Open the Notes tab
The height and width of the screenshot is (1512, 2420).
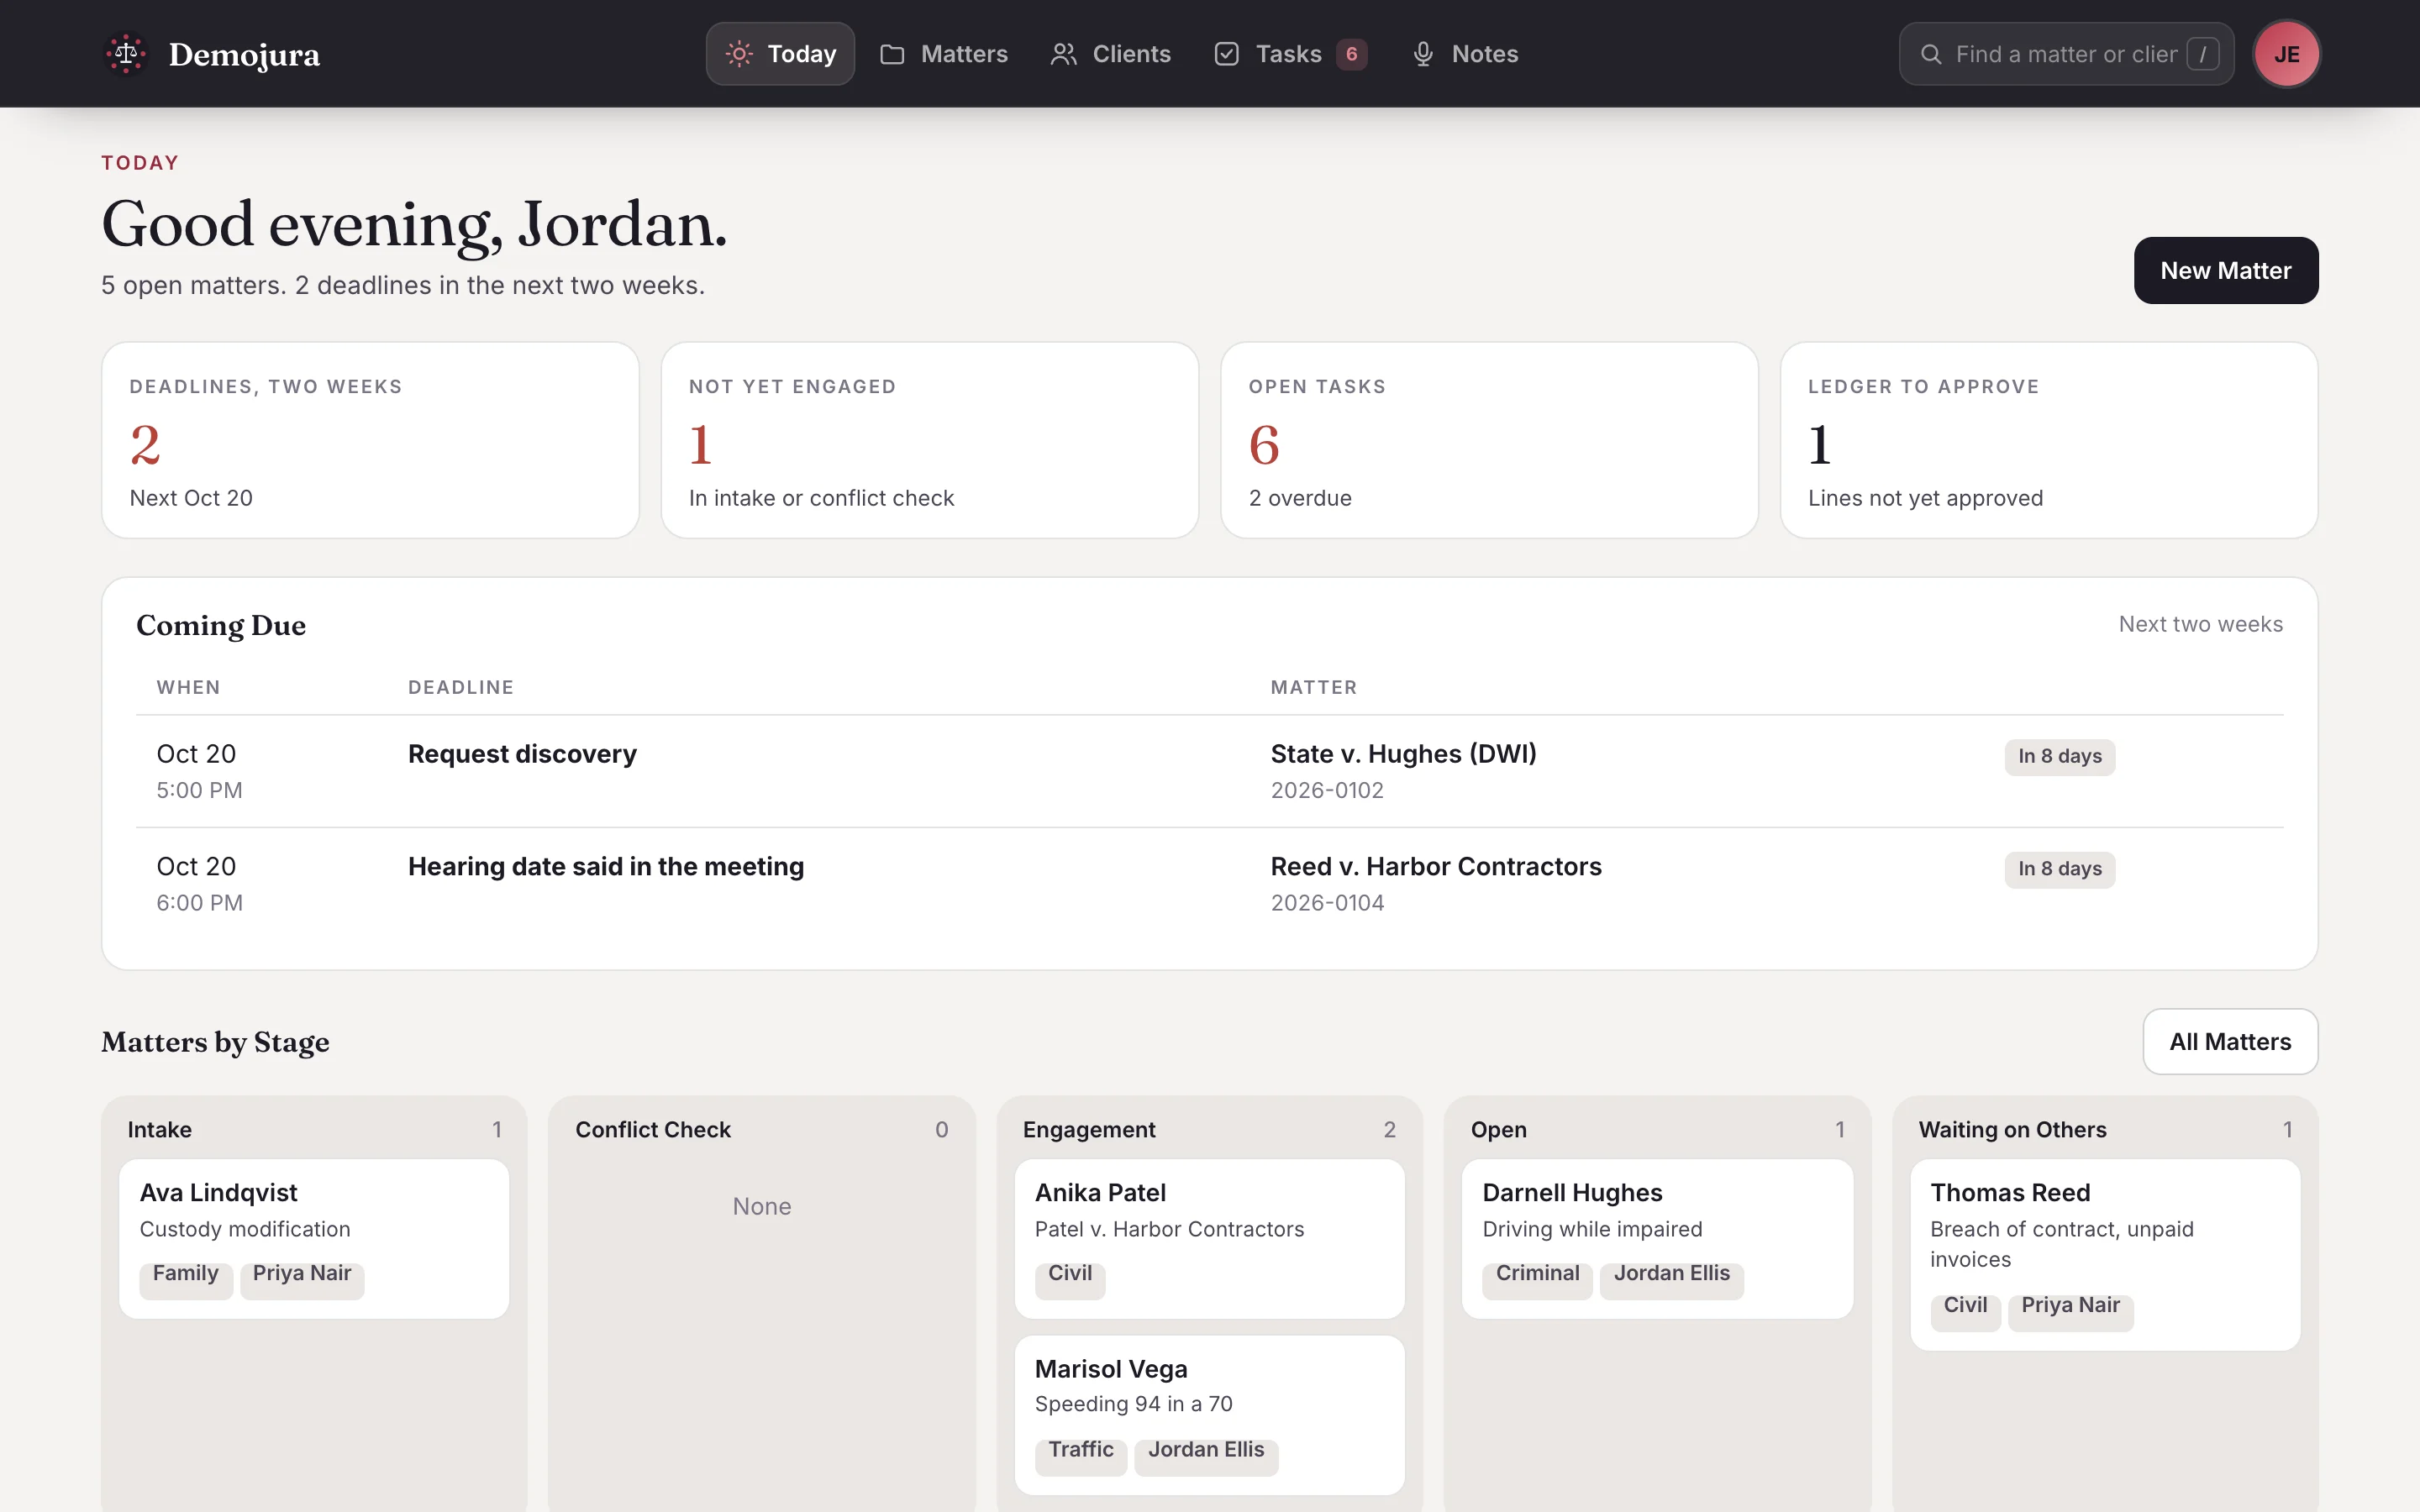pyautogui.click(x=1465, y=54)
